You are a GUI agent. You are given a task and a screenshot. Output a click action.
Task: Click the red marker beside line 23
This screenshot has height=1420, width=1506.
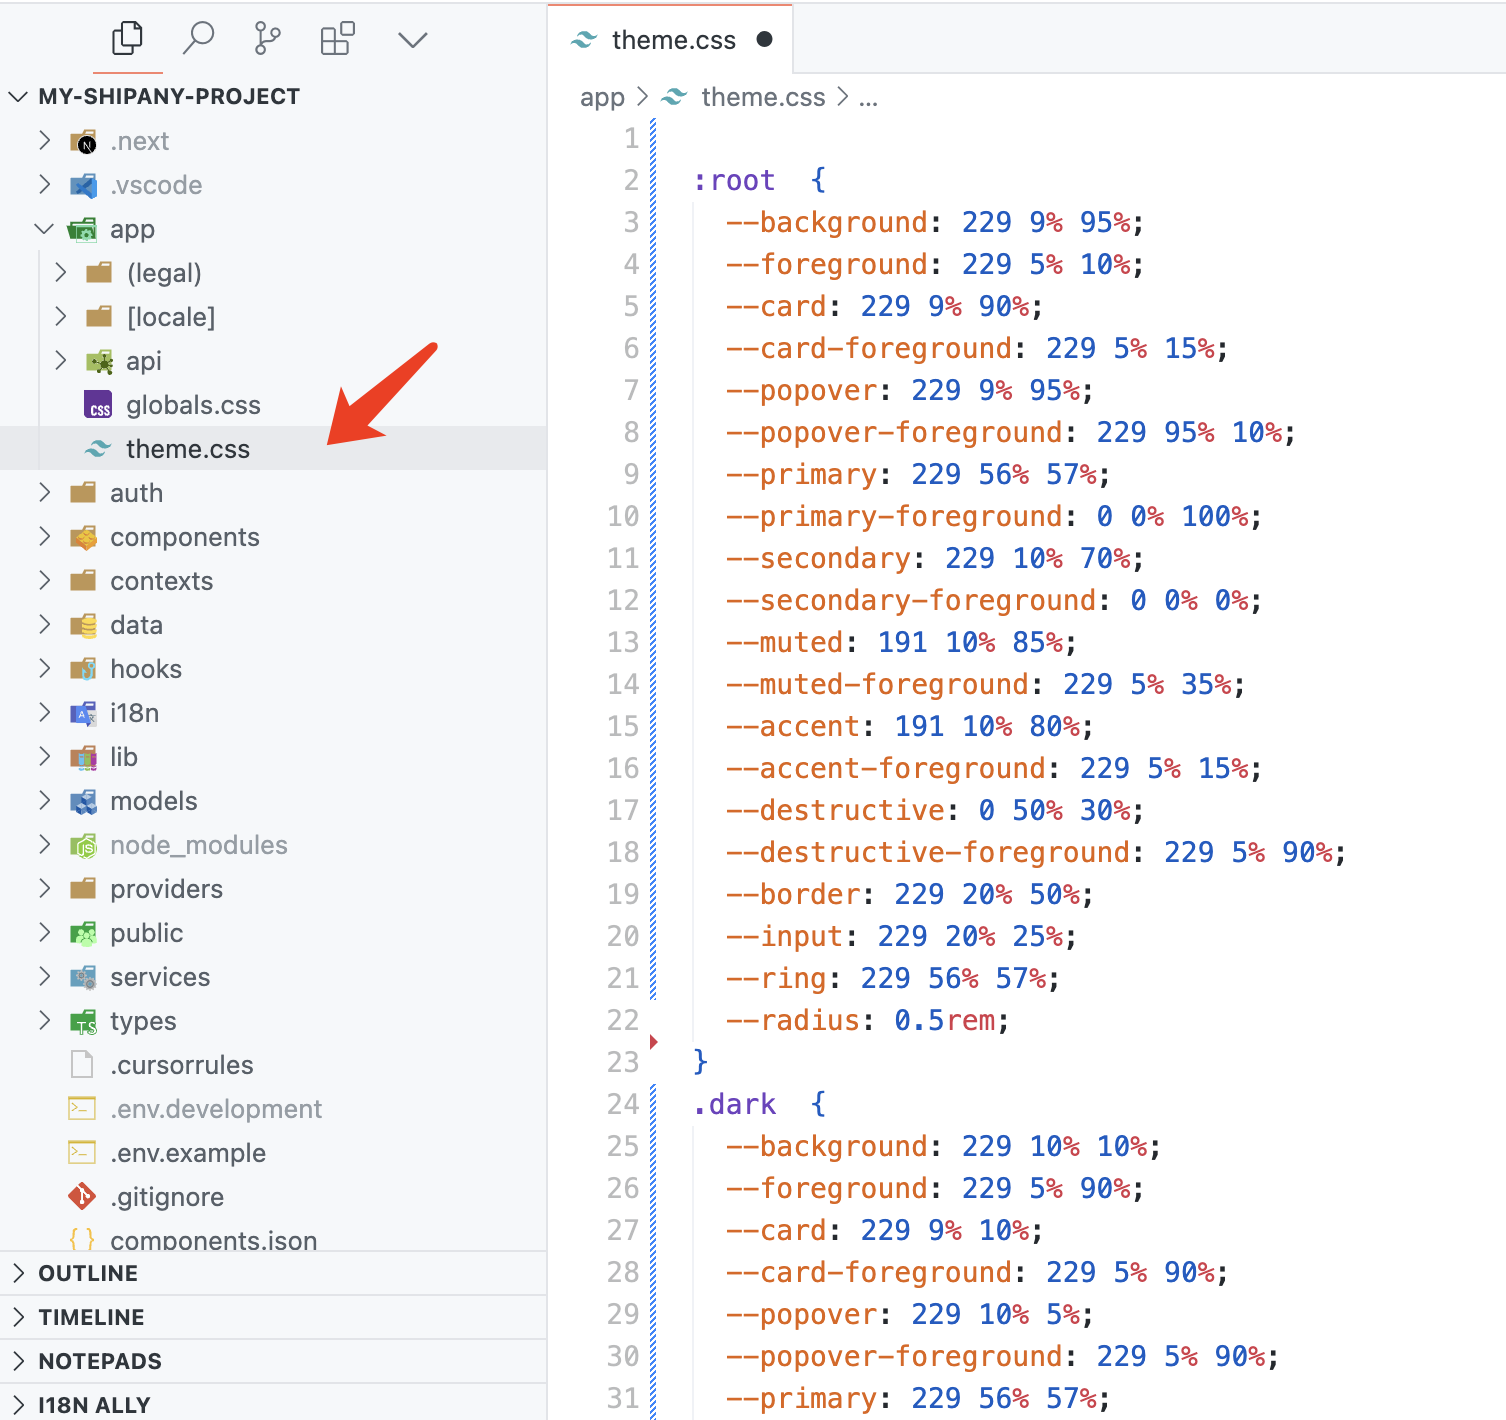click(x=653, y=1042)
